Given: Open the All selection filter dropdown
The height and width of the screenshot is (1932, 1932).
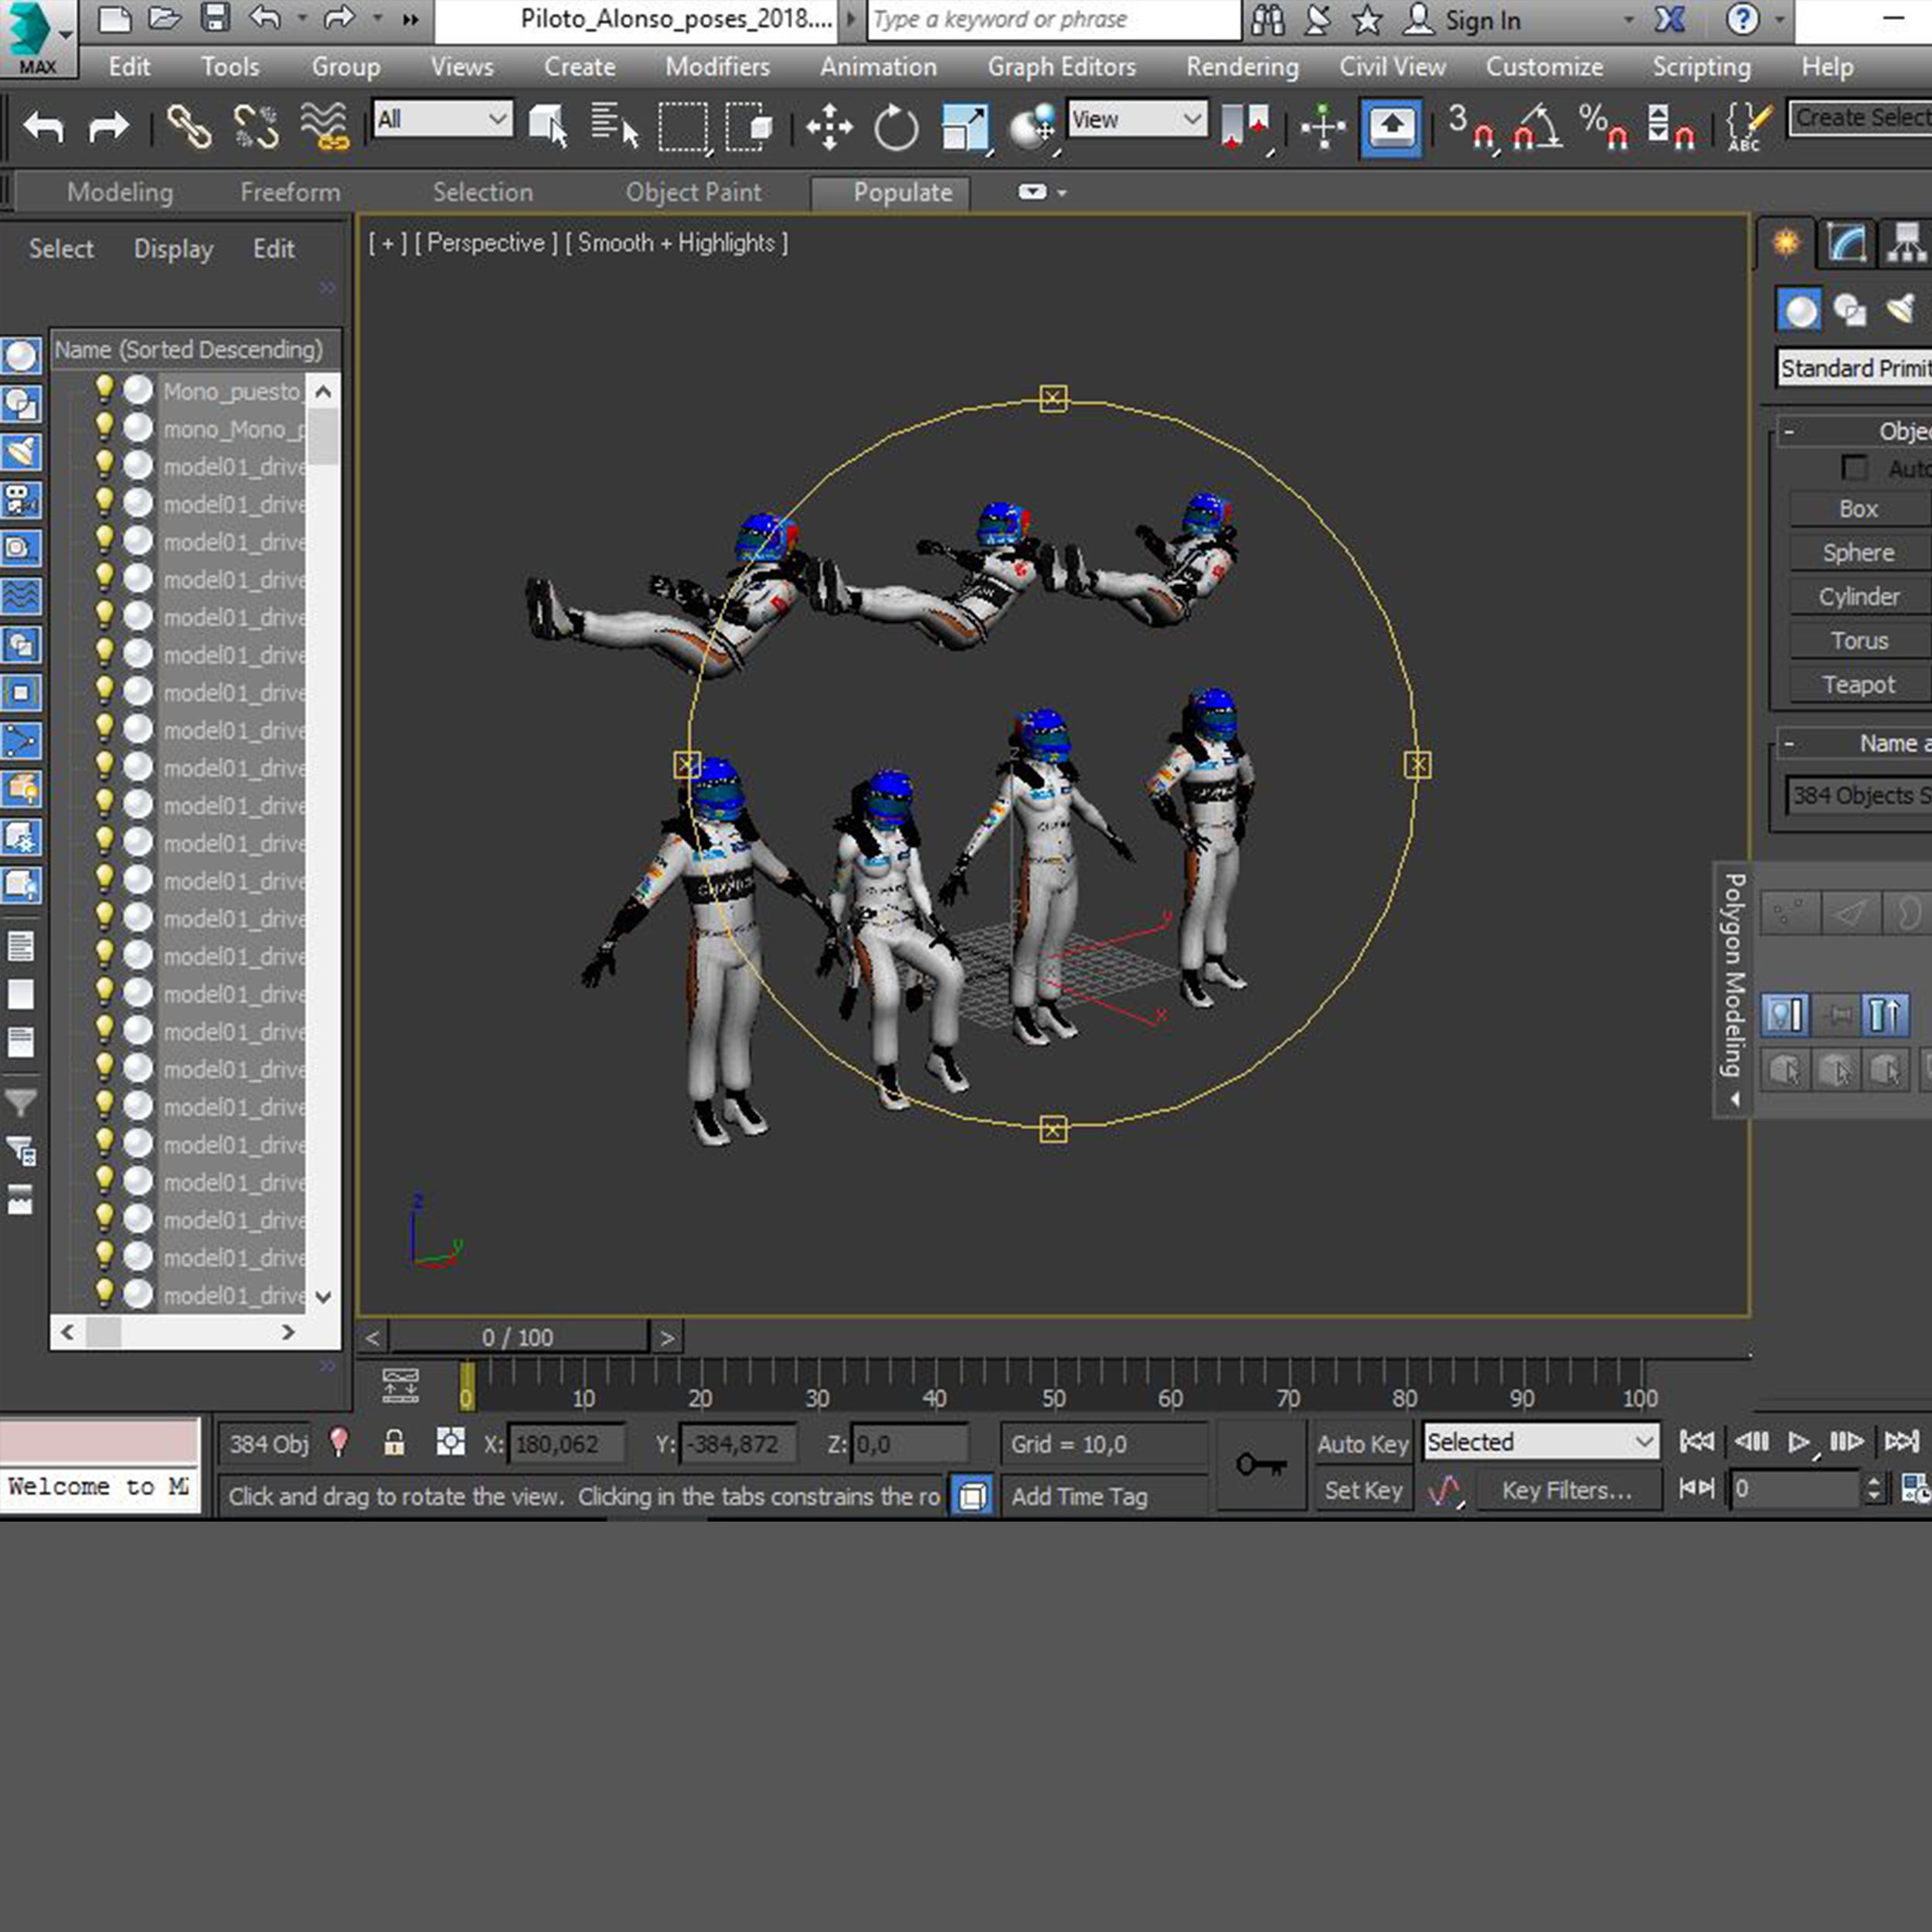Looking at the screenshot, I should tap(442, 120).
